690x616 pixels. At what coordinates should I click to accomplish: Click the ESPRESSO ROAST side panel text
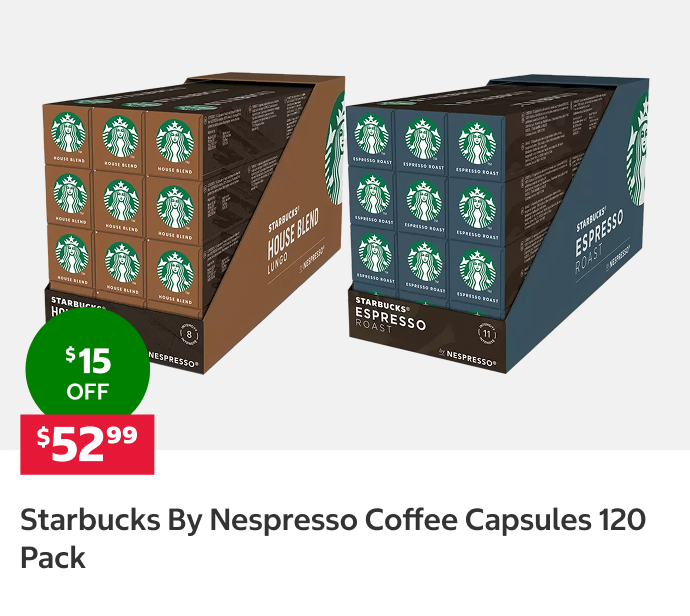pos(599,241)
